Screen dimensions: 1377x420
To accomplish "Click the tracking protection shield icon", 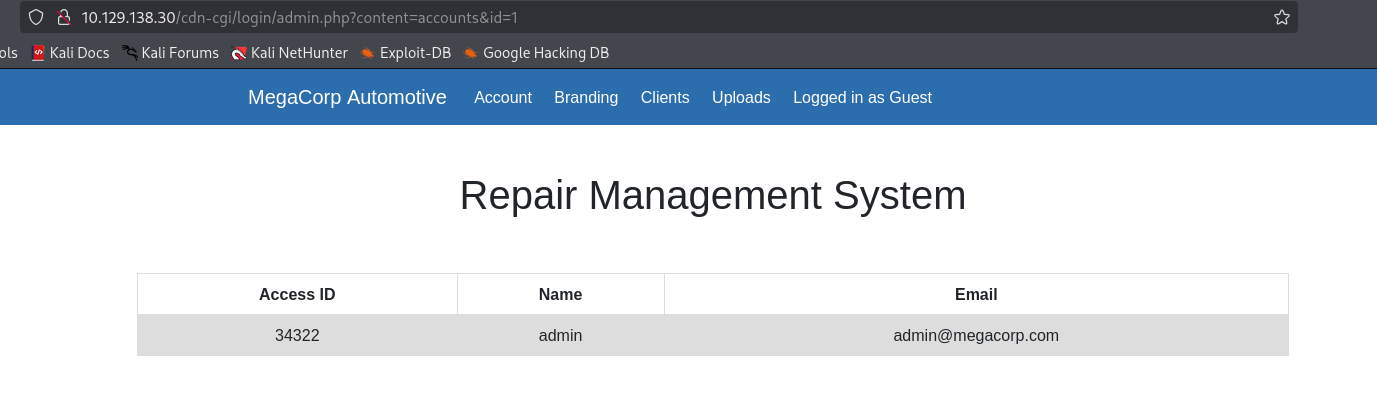I will 36,17.
